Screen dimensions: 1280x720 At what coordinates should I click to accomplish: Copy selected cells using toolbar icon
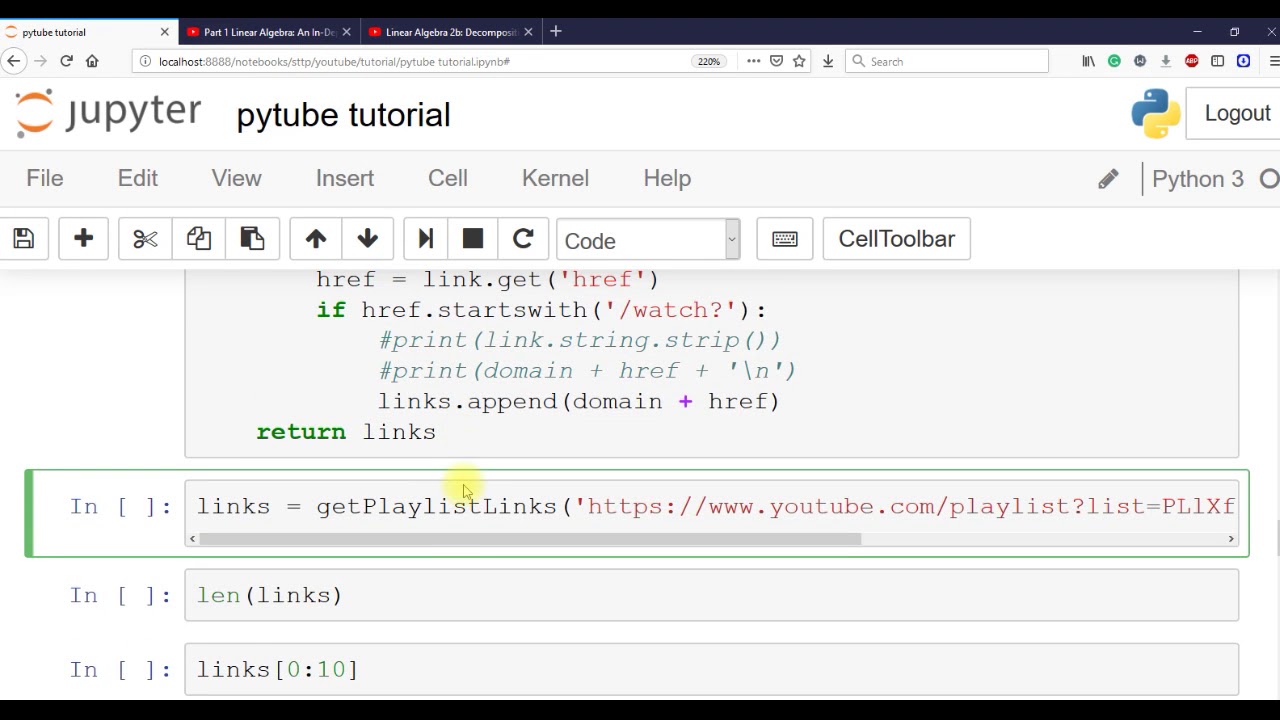pyautogui.click(x=198, y=239)
